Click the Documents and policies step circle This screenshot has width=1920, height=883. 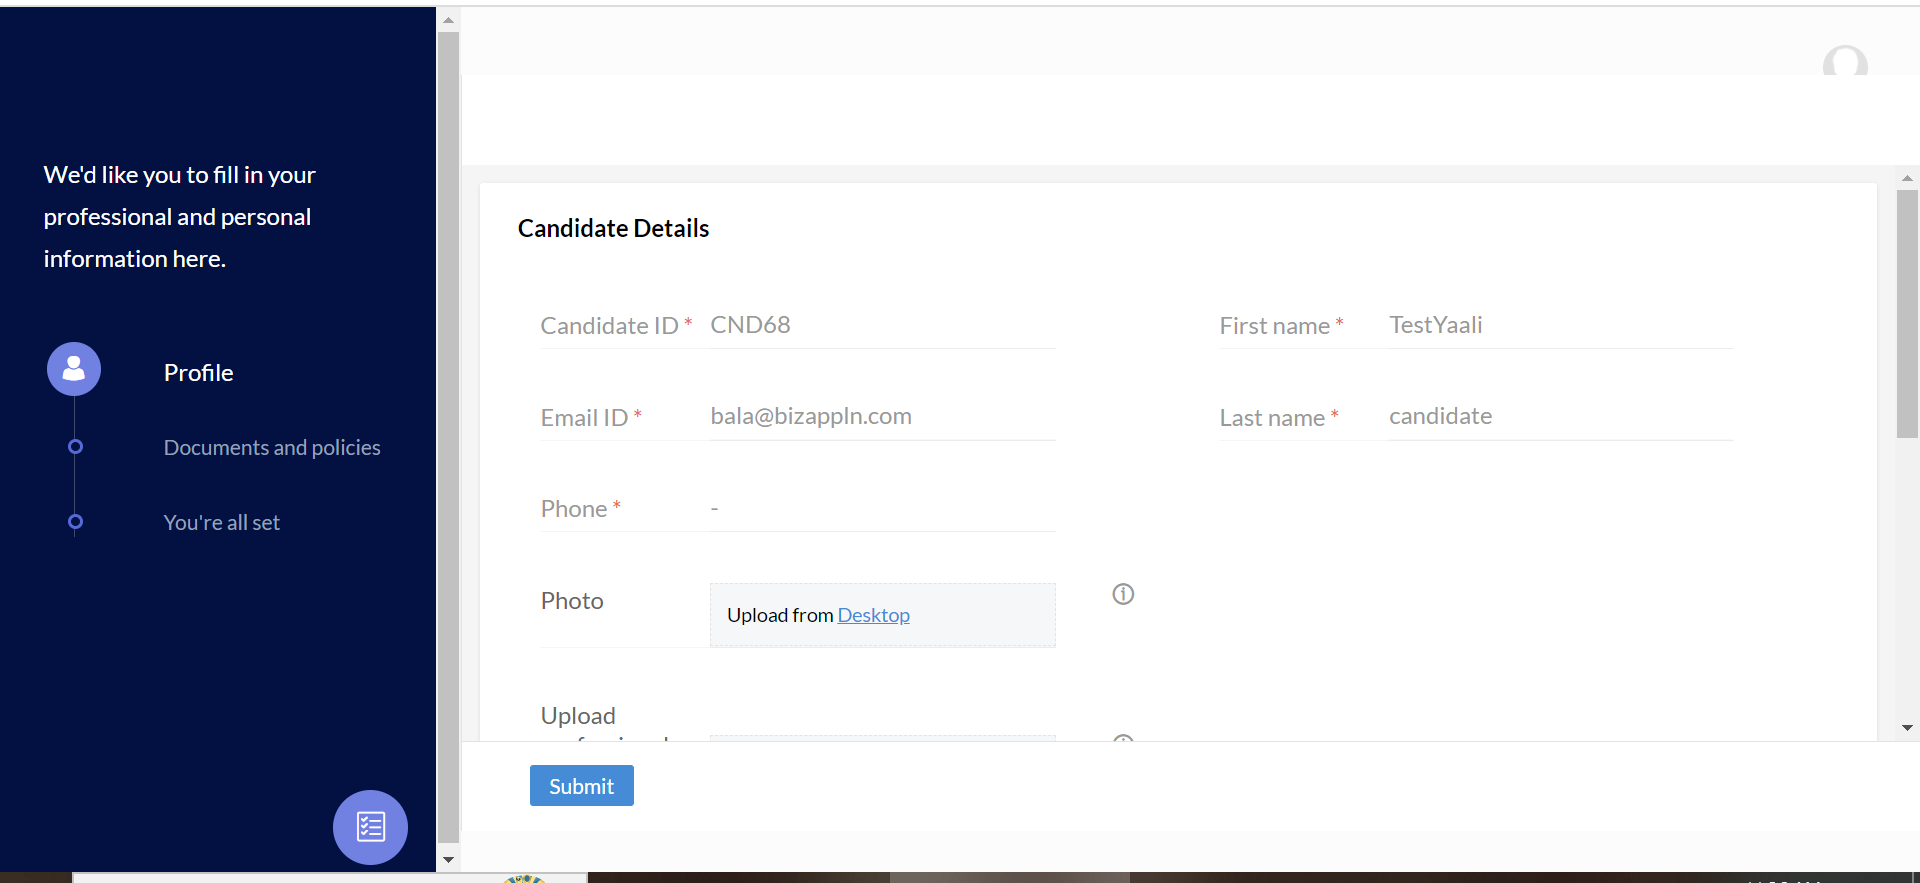(x=75, y=447)
